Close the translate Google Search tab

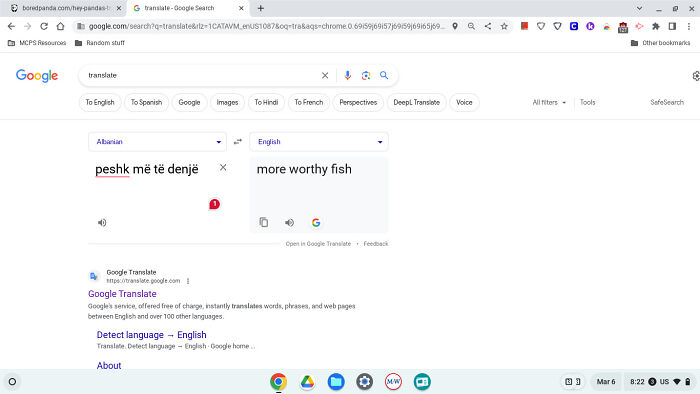click(x=241, y=8)
